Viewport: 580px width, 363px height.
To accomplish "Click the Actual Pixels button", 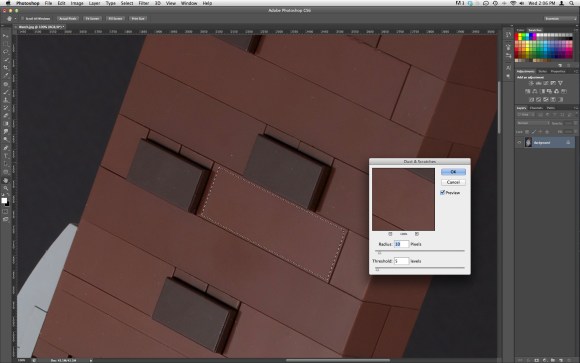I will point(68,19).
